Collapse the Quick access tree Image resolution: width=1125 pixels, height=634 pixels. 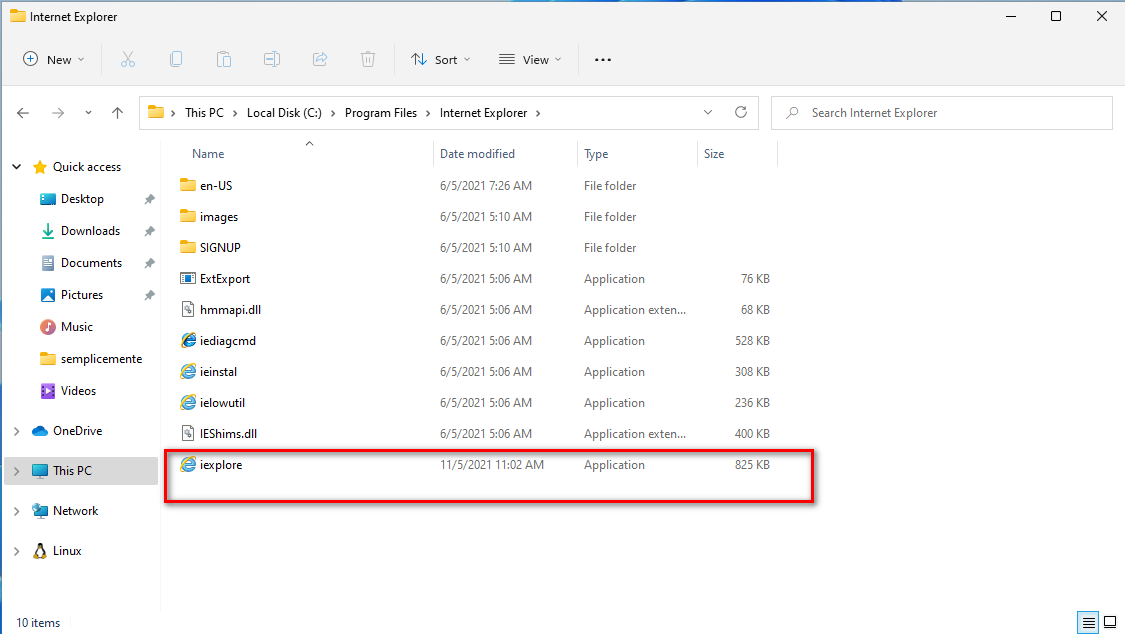tap(17, 166)
